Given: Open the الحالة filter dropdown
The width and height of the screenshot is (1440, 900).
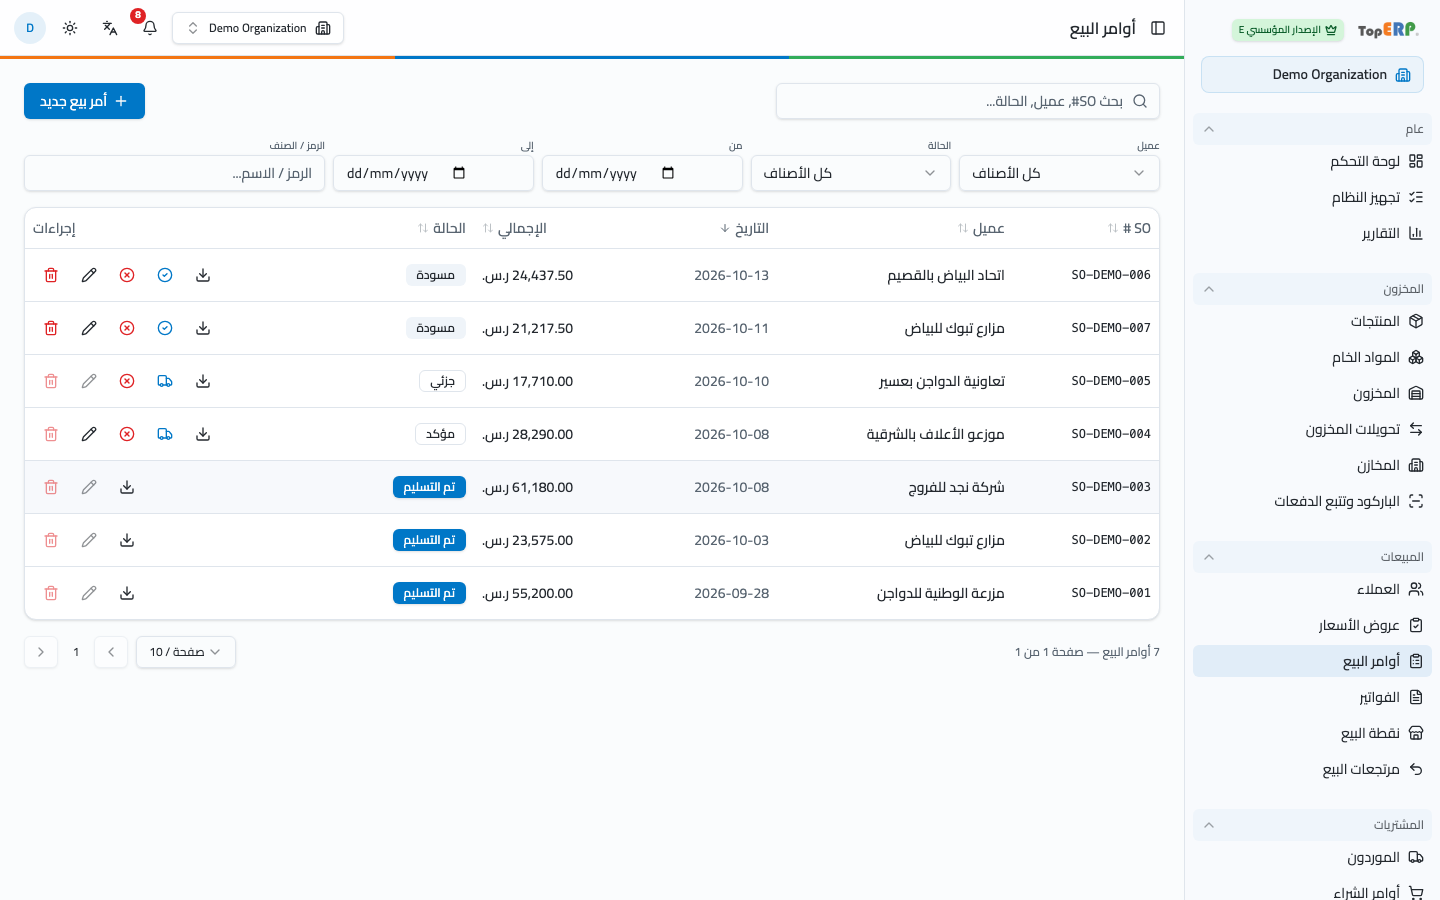Looking at the screenshot, I should click(x=850, y=173).
